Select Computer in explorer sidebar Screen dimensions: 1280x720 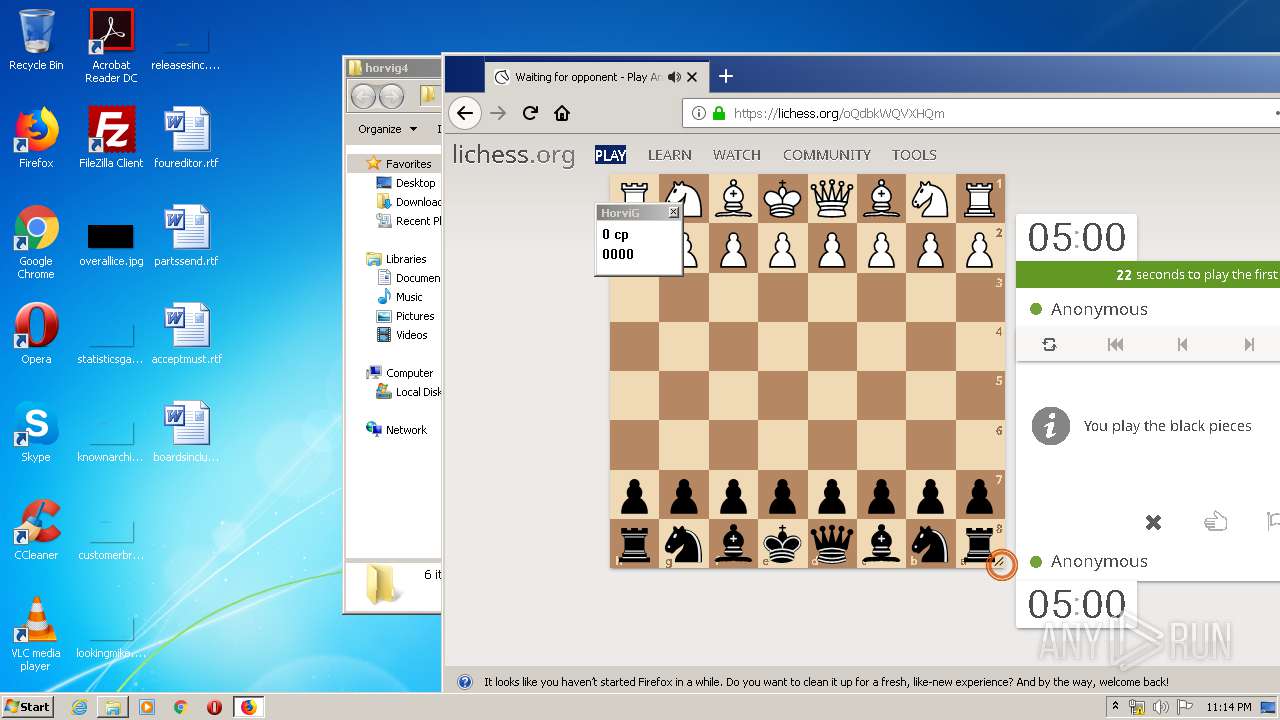(409, 373)
